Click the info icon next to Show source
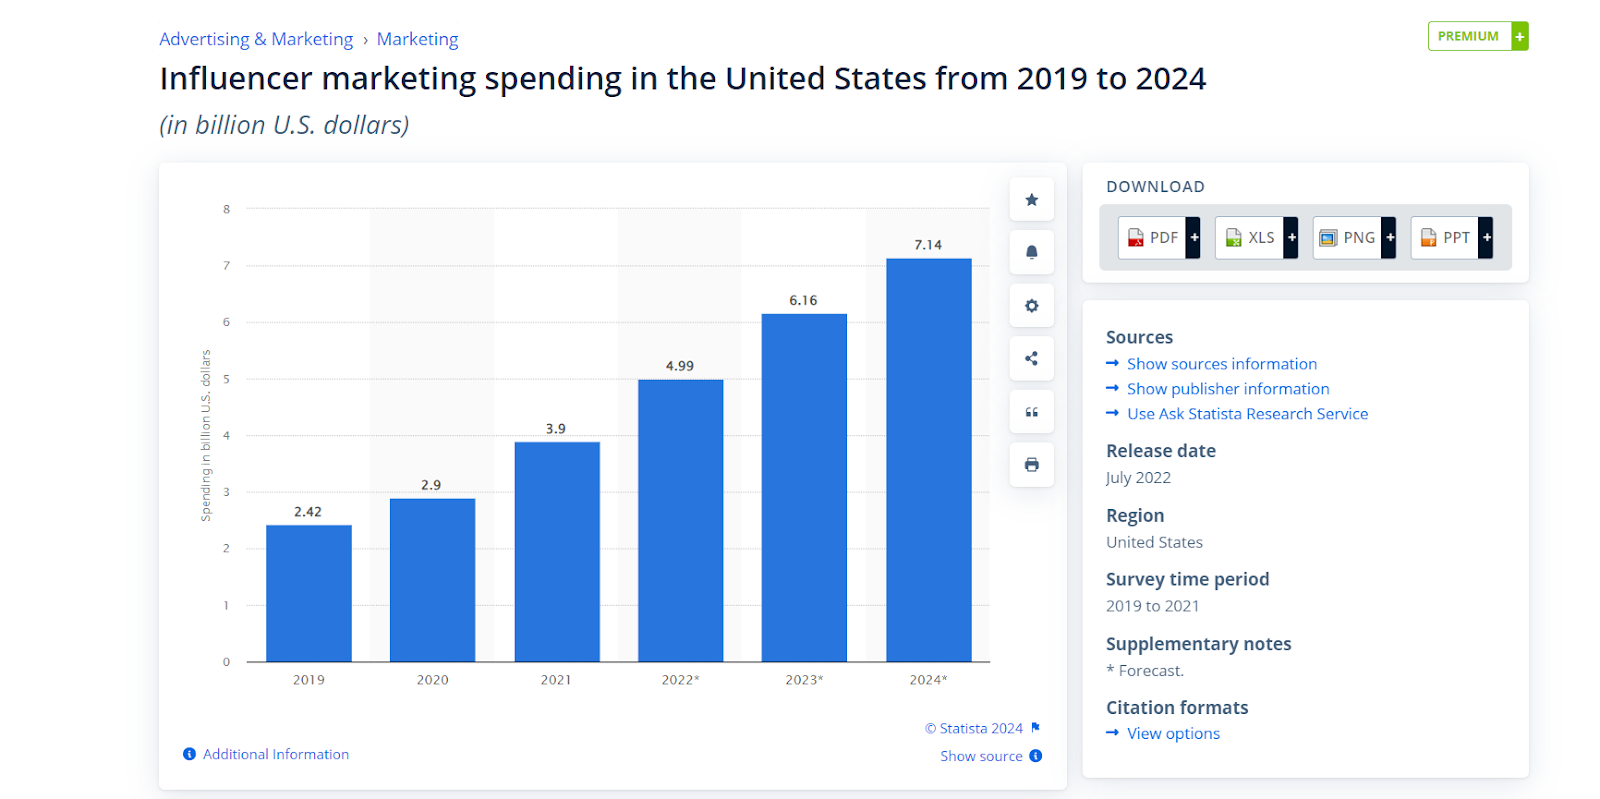This screenshot has height=799, width=1600. [x=1036, y=756]
